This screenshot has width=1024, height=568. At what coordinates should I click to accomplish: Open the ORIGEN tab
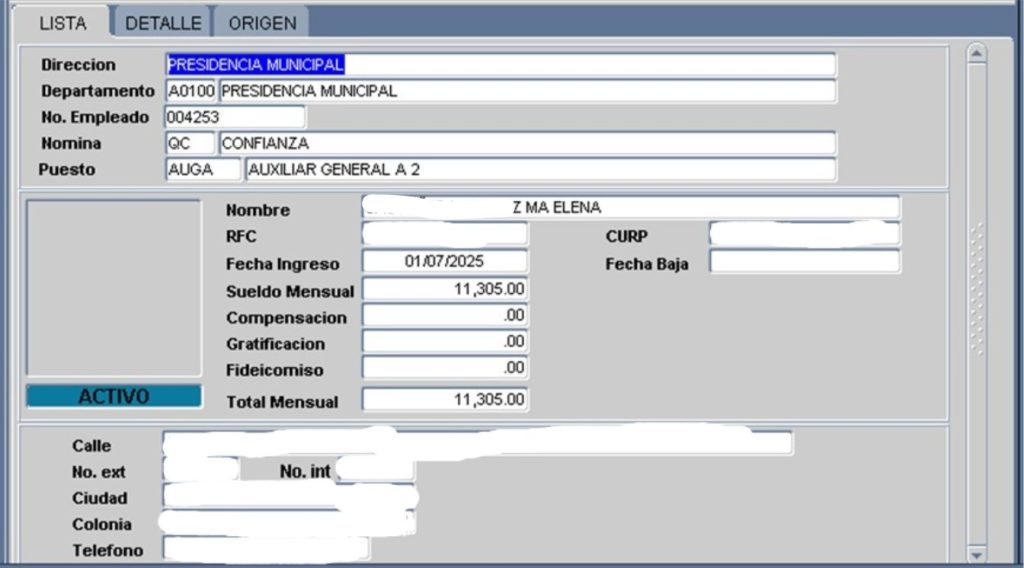pyautogui.click(x=262, y=24)
